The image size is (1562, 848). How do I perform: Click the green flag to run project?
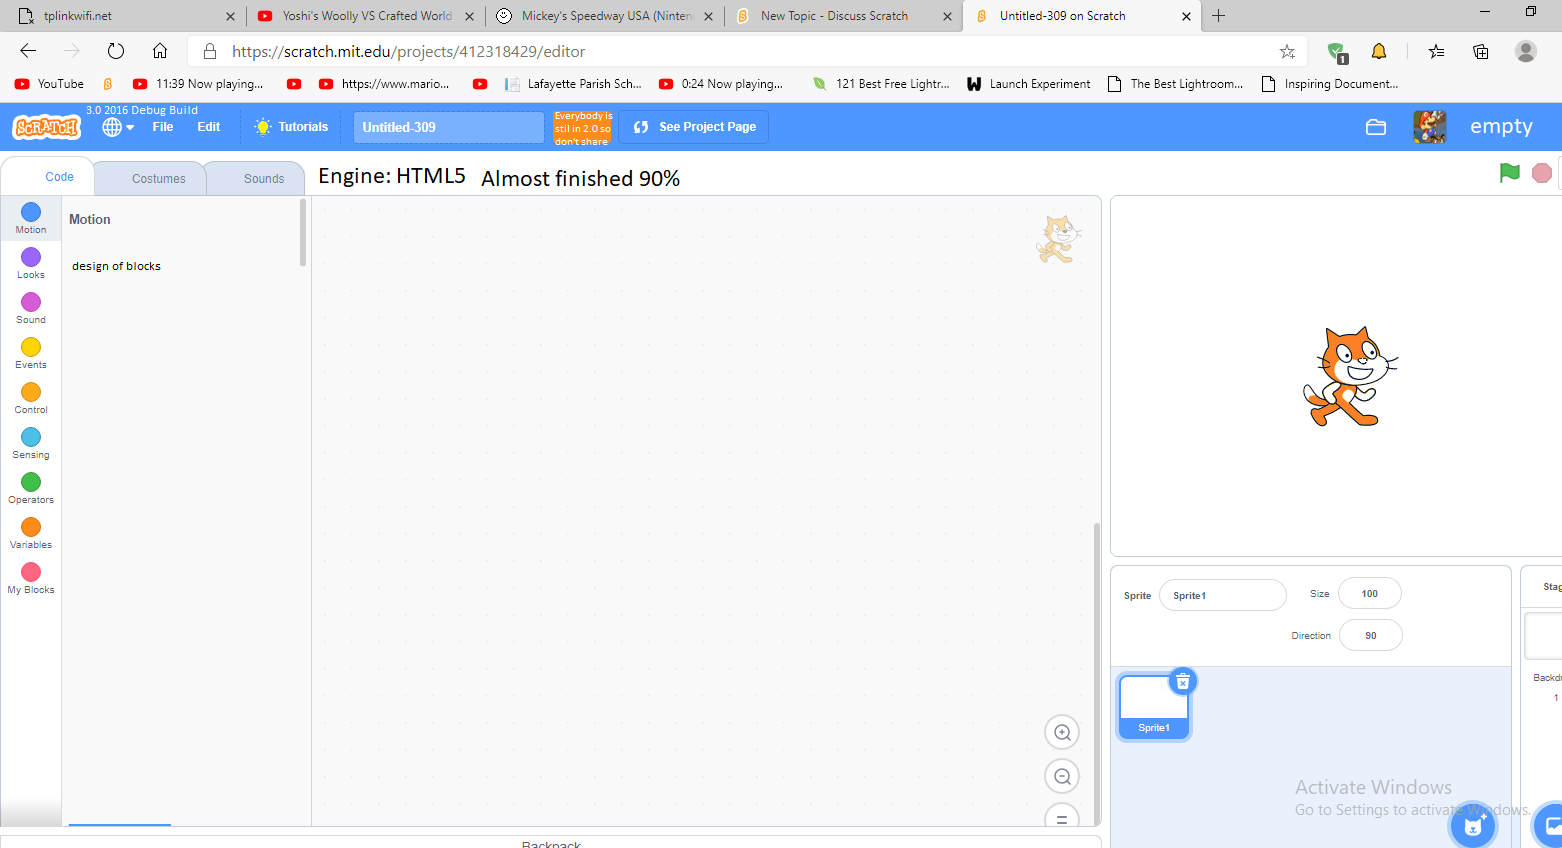(x=1509, y=173)
